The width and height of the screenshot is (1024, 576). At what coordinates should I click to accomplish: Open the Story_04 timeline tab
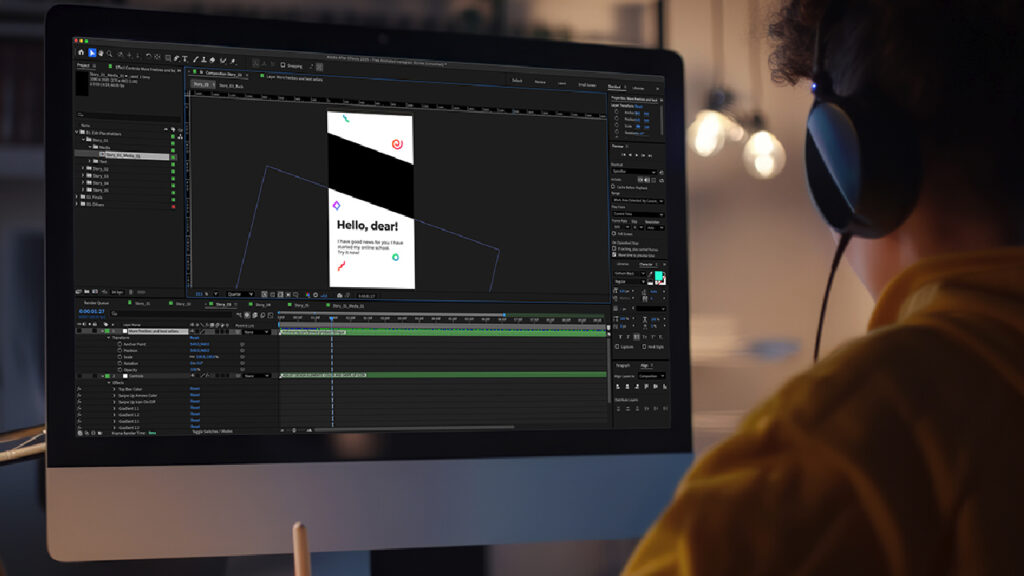point(261,304)
